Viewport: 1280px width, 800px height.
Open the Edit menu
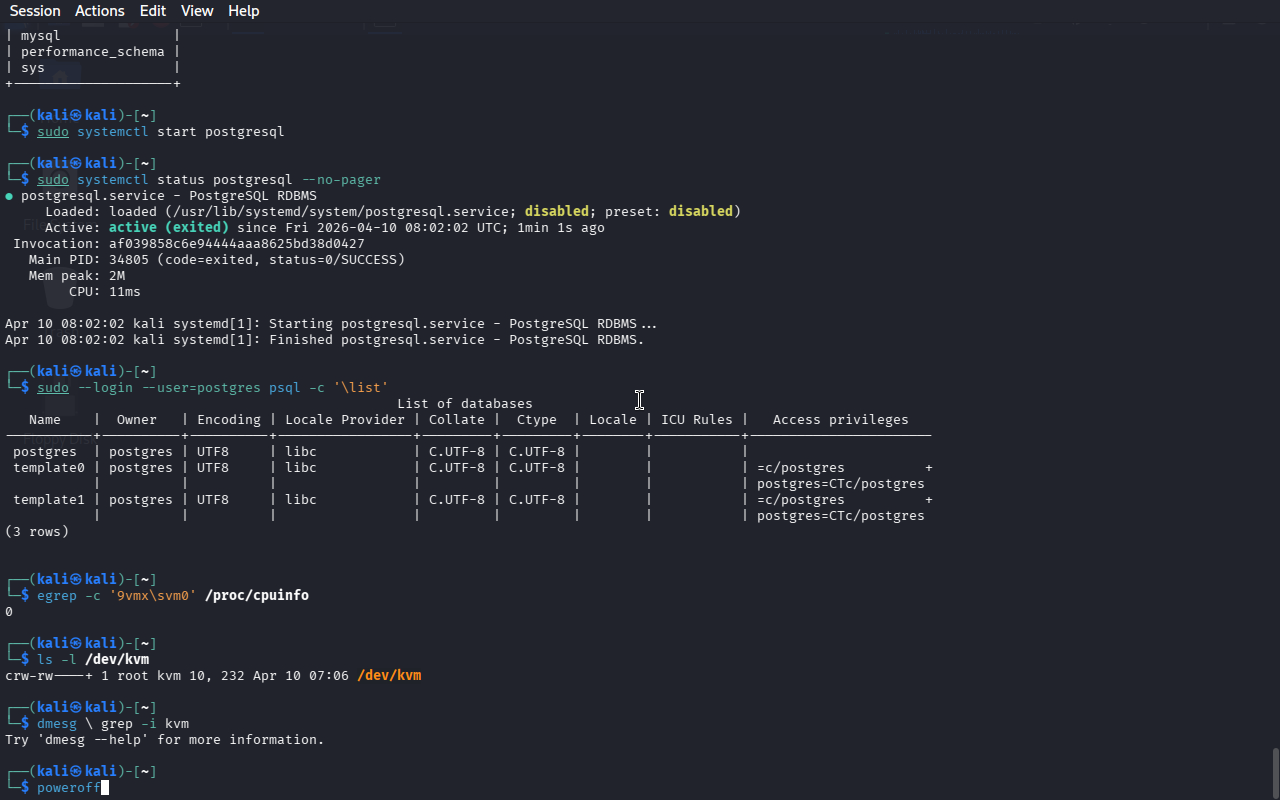point(153,11)
